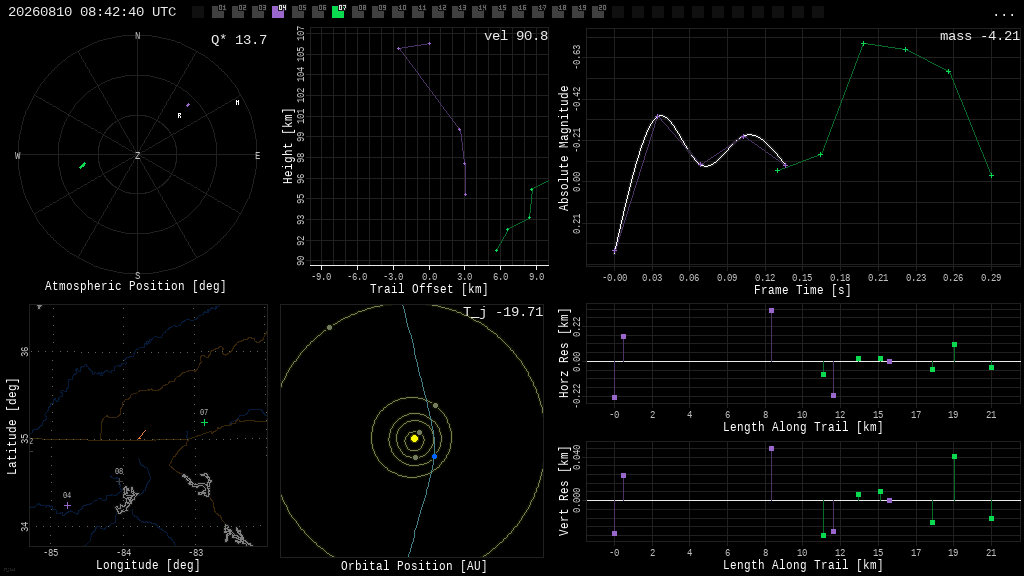The image size is (1024, 576).
Task: Click the purple trail in sky plot
Action: click(x=188, y=104)
